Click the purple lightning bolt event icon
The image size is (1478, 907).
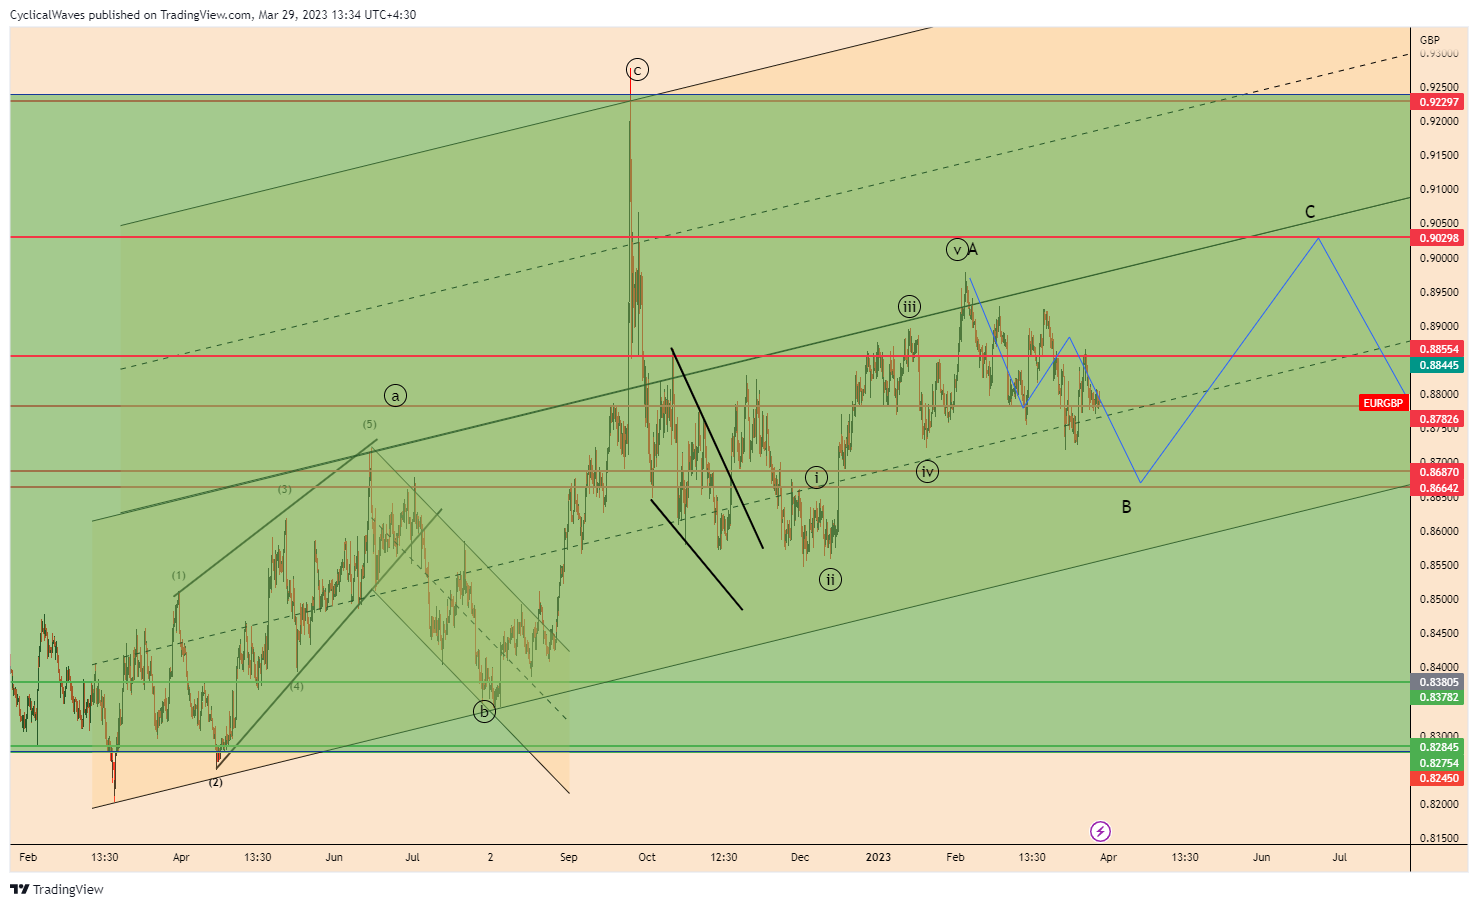click(1100, 831)
